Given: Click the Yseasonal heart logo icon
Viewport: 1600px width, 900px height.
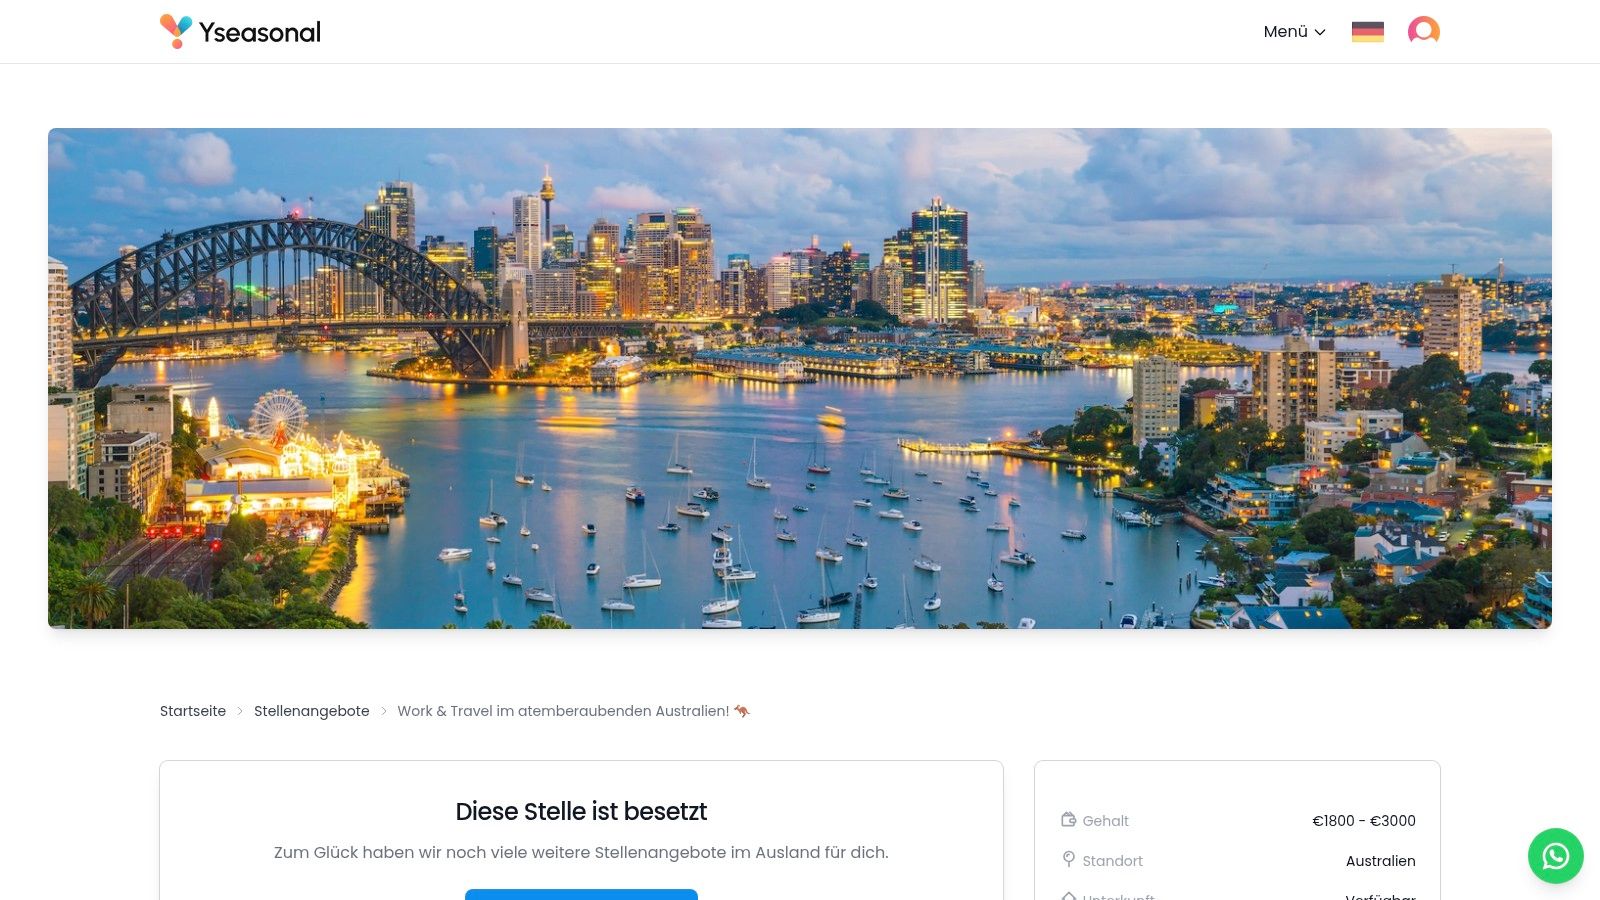Looking at the screenshot, I should pyautogui.click(x=176, y=31).
